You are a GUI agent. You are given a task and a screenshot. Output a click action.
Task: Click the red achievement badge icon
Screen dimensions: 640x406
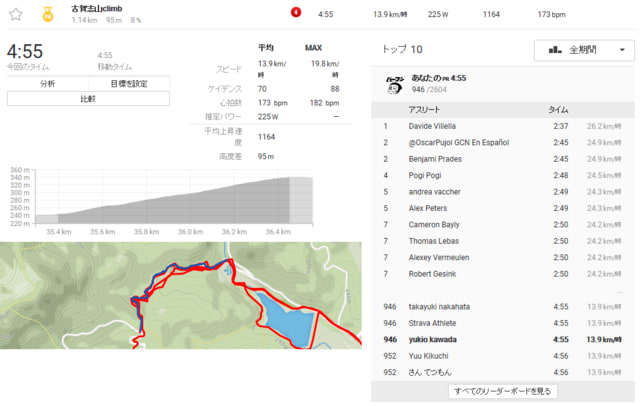click(x=296, y=12)
